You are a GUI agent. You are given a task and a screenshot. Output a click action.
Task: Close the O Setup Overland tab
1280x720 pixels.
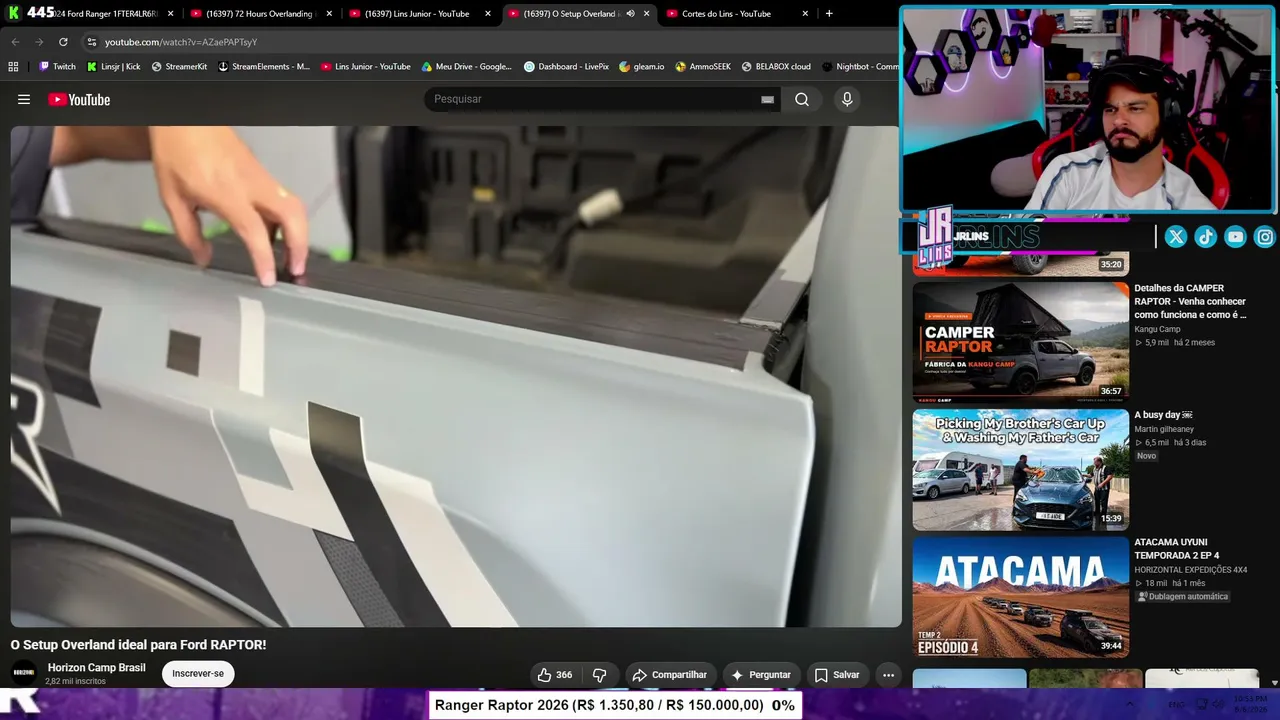coord(646,14)
